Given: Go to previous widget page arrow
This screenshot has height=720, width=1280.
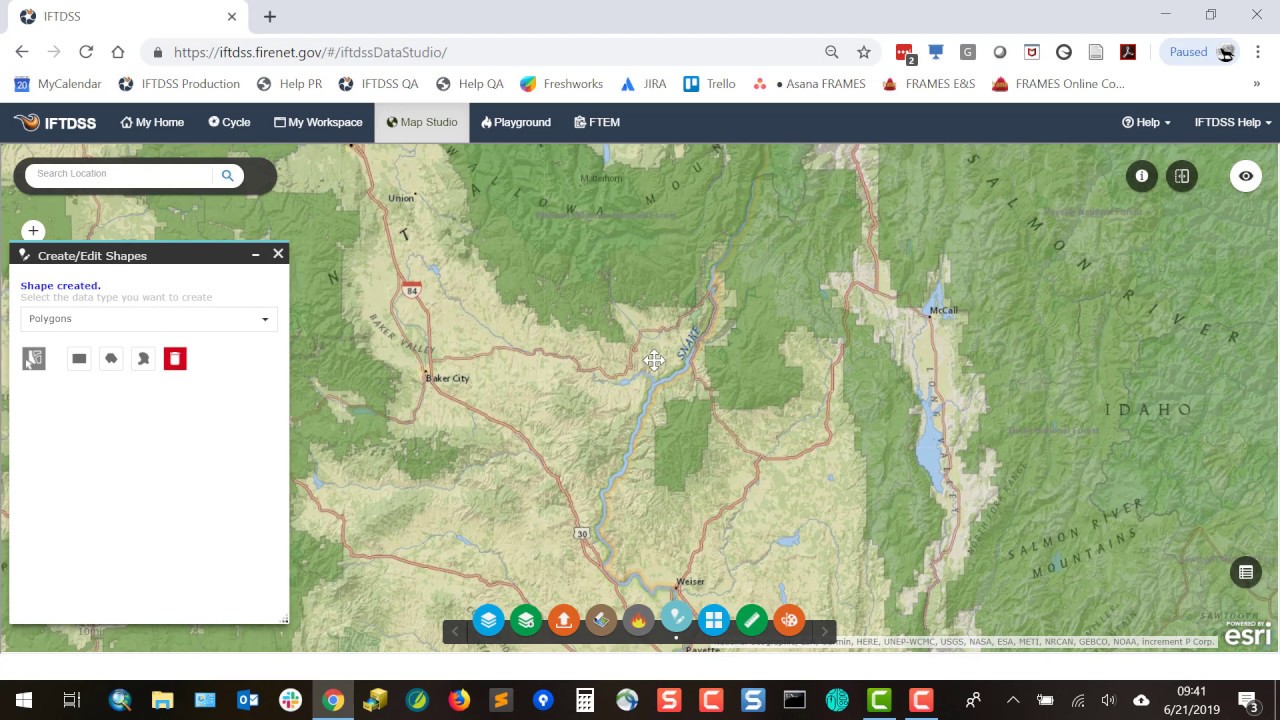Looking at the screenshot, I should pos(455,631).
